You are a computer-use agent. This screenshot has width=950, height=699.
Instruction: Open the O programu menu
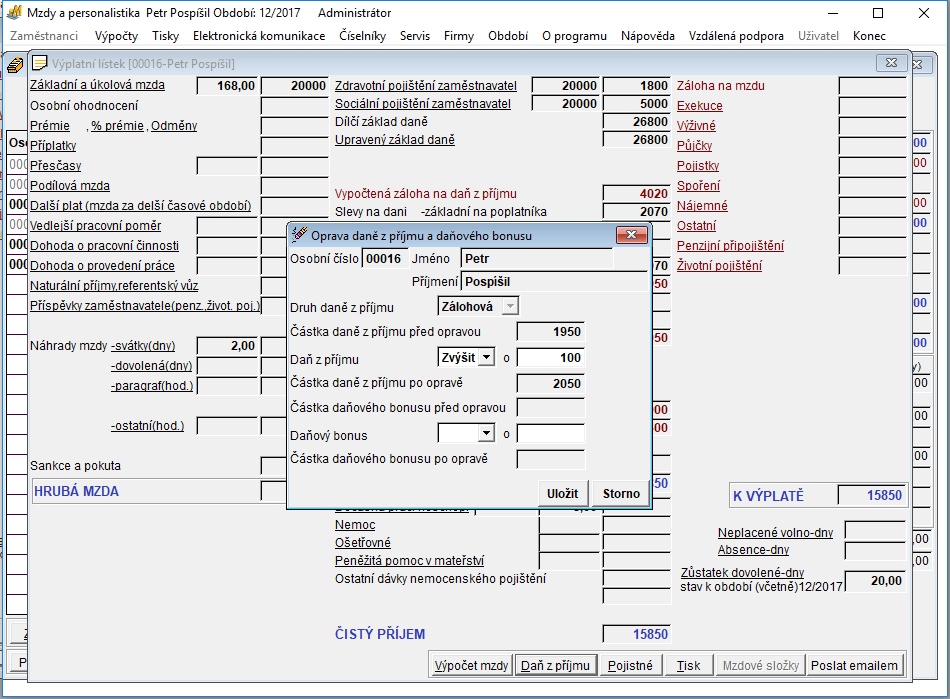[574, 36]
